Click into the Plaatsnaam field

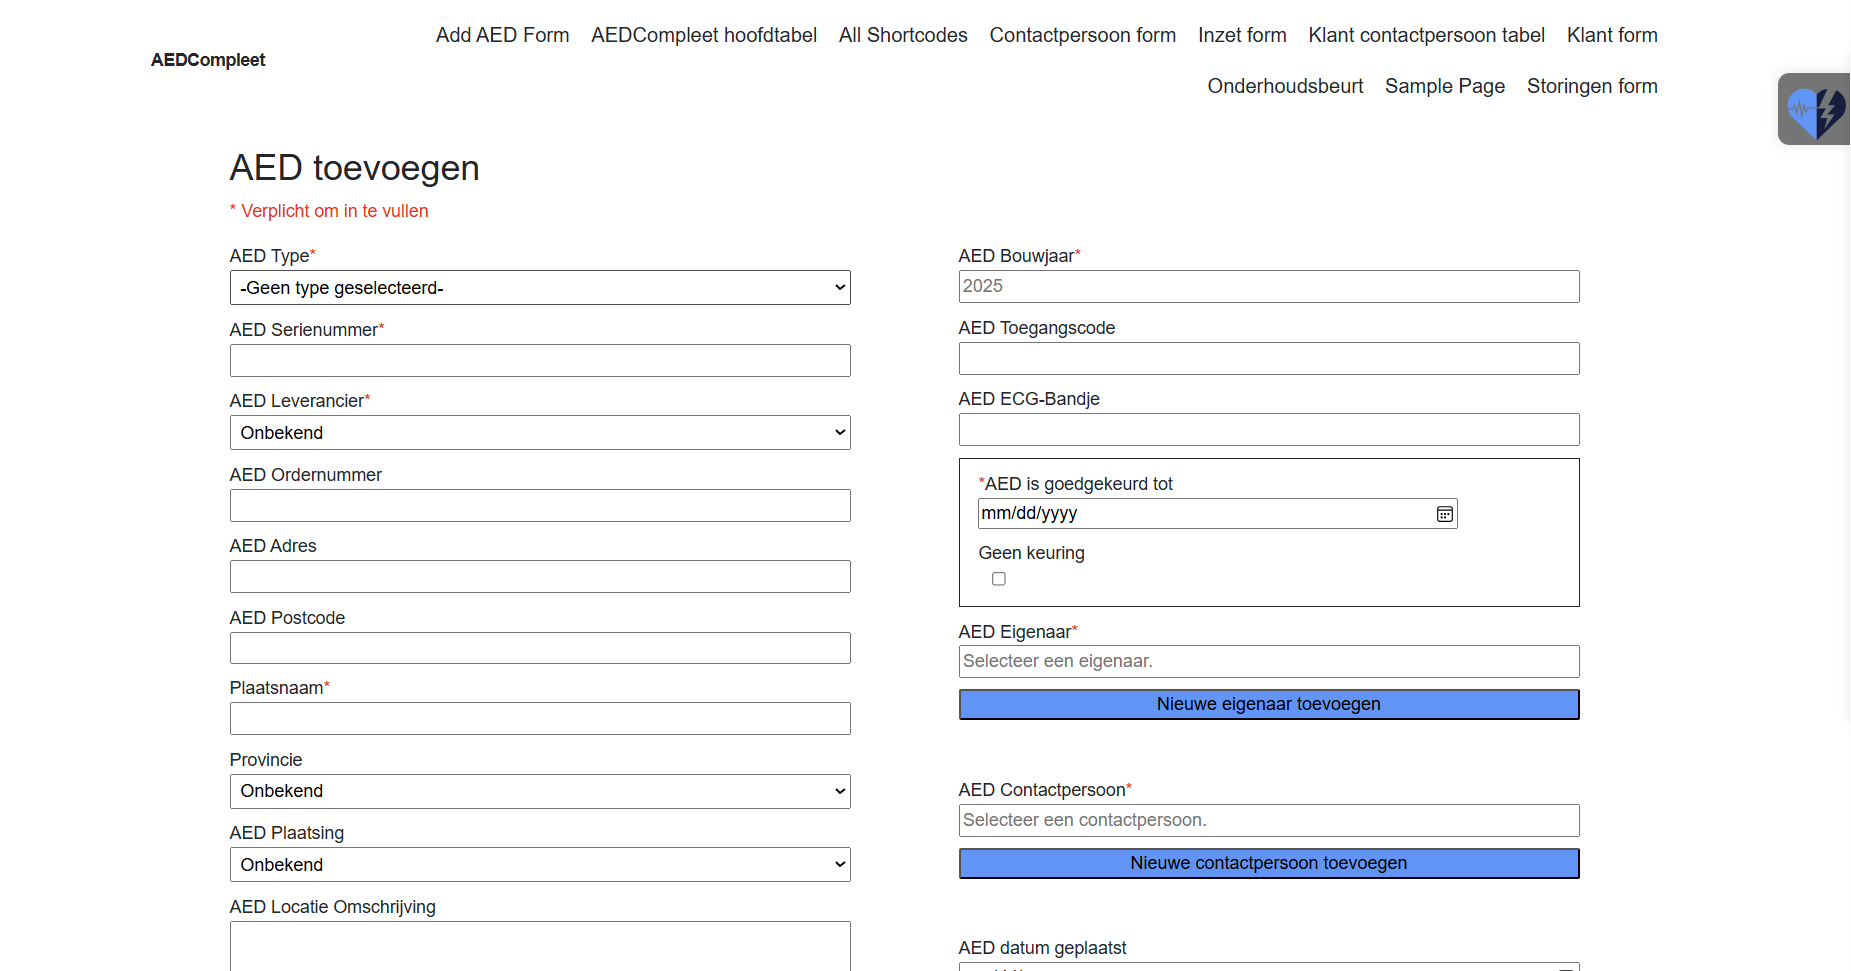[540, 719]
